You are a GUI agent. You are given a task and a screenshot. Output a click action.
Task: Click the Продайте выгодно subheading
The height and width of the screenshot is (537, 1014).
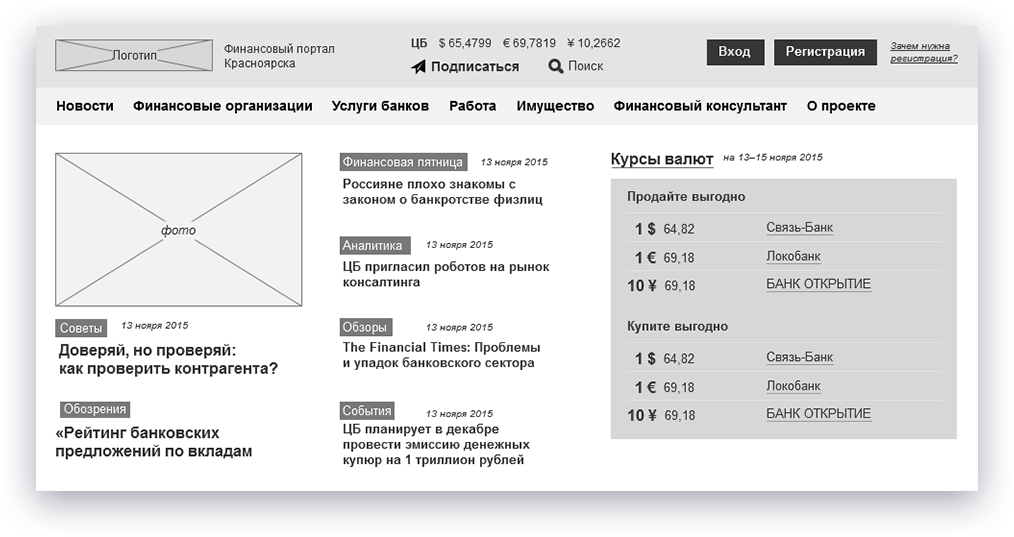(x=686, y=197)
